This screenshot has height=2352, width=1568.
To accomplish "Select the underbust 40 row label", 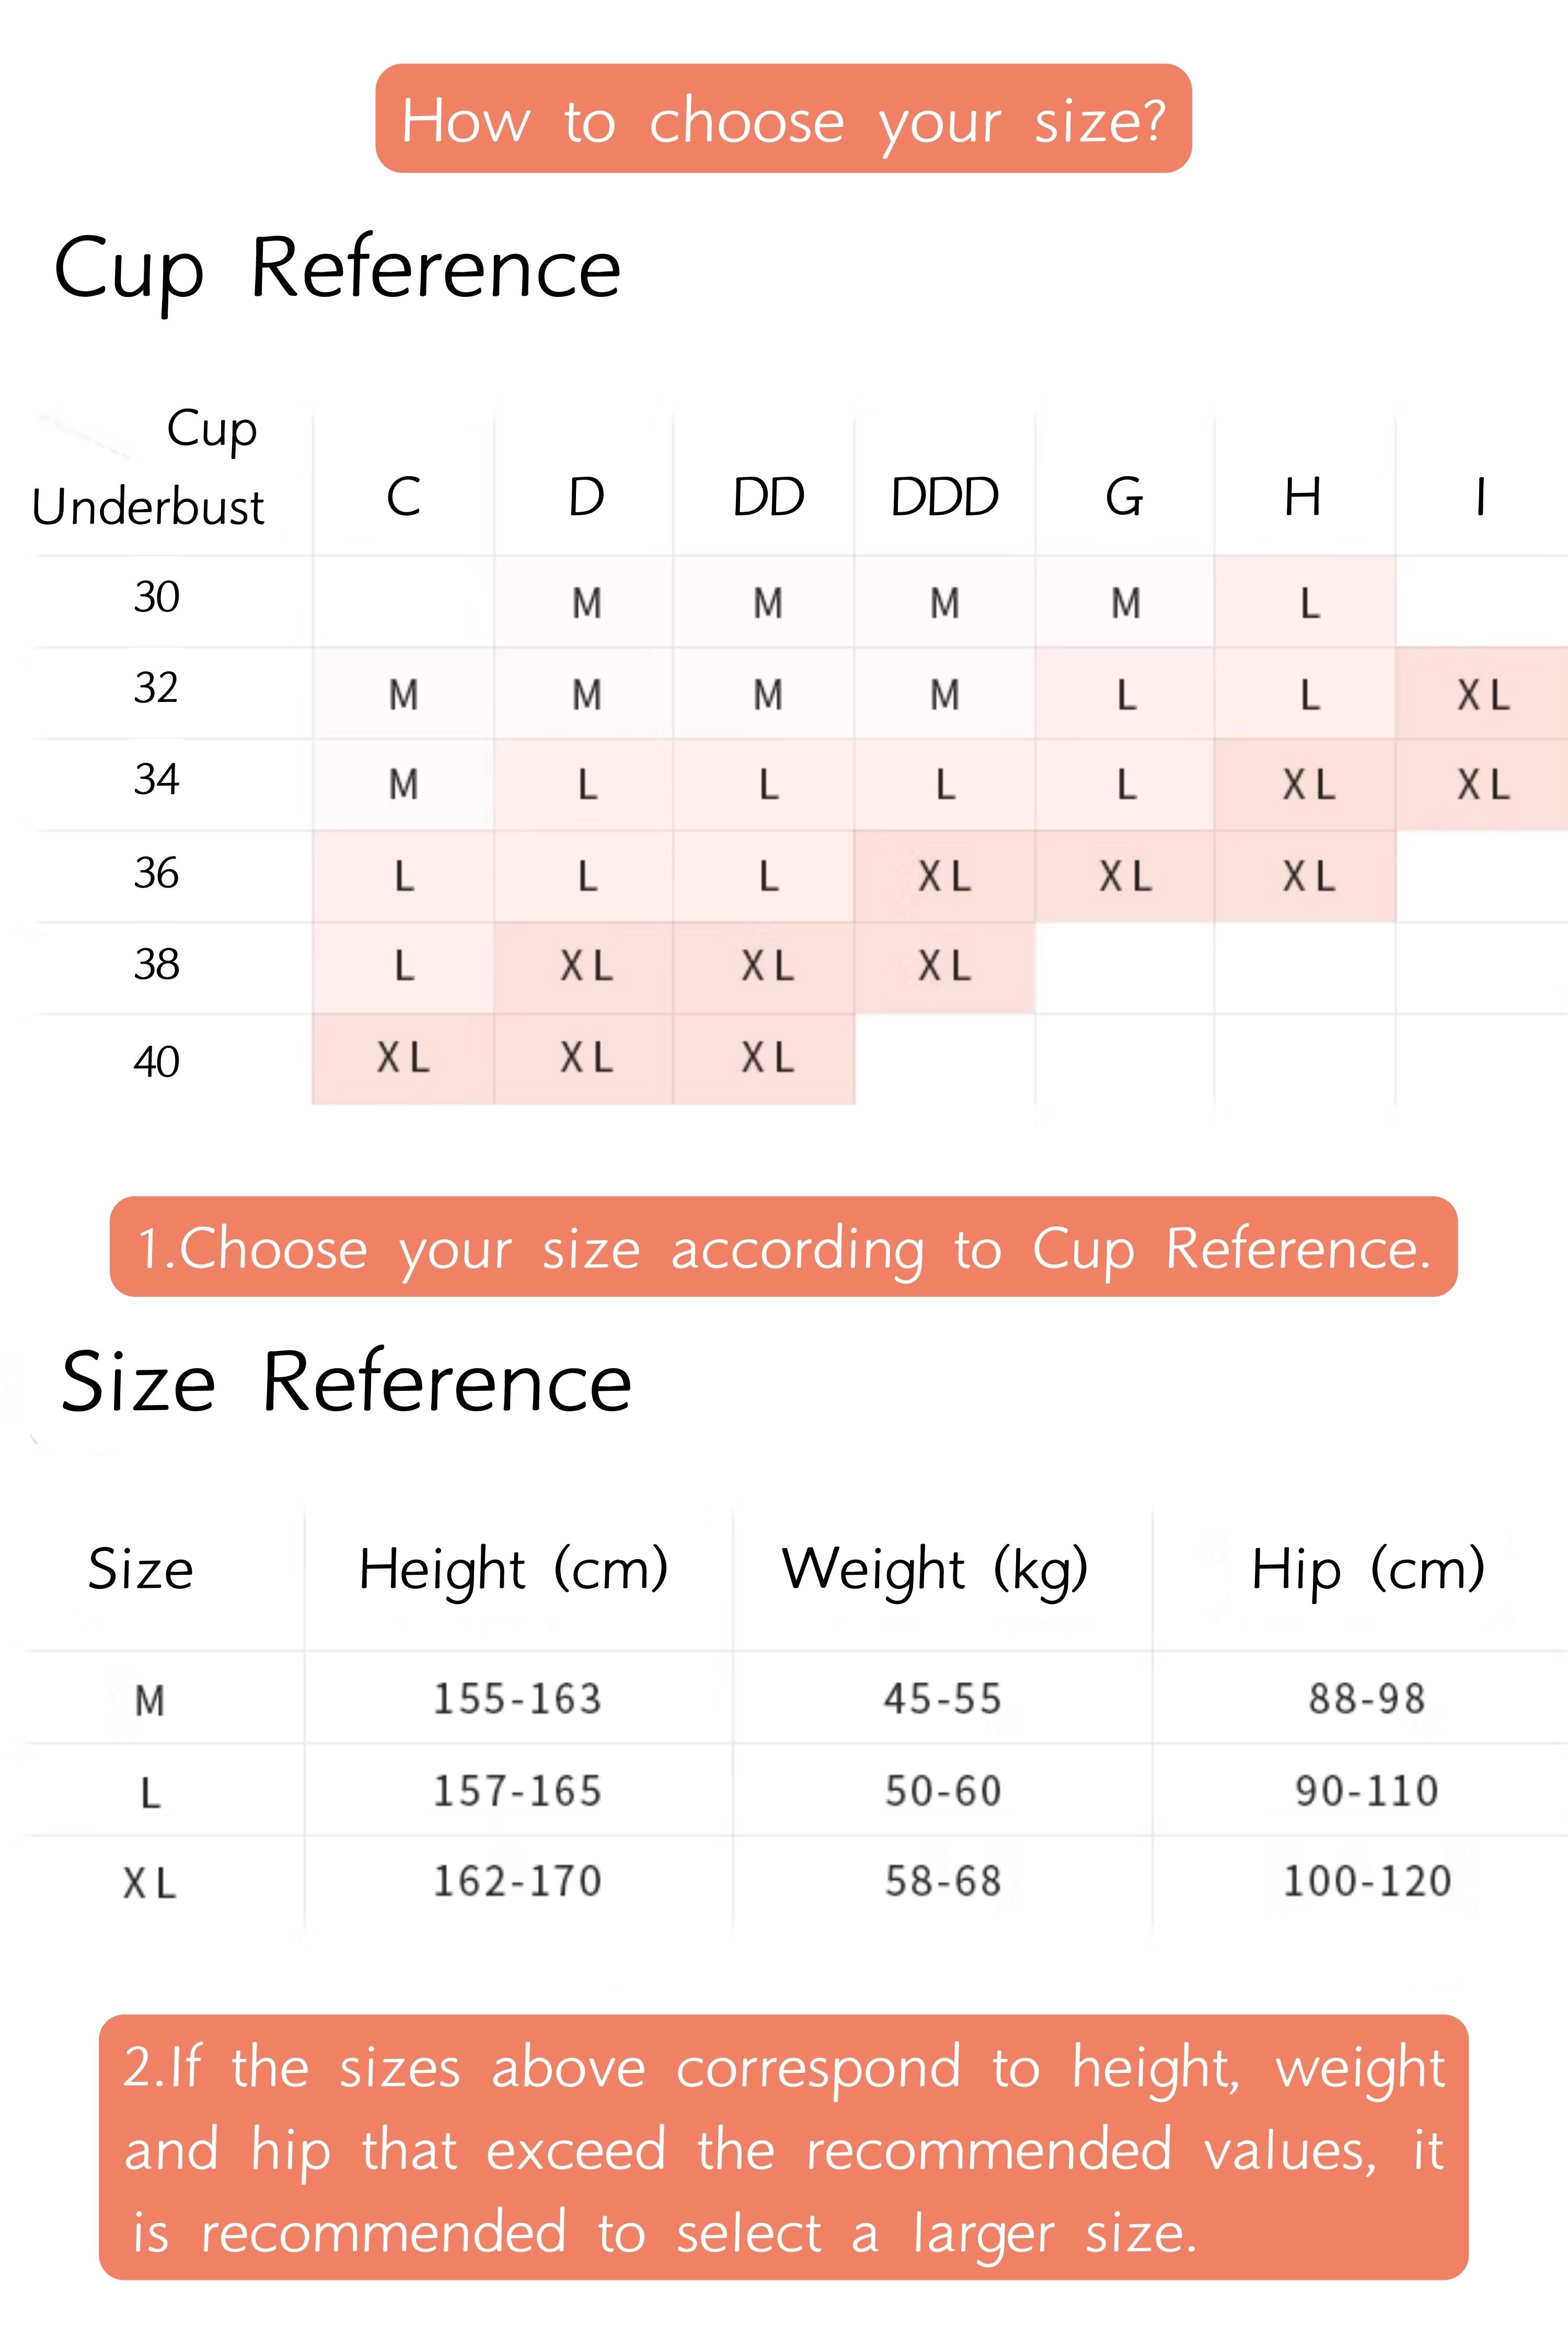I will [x=157, y=1061].
